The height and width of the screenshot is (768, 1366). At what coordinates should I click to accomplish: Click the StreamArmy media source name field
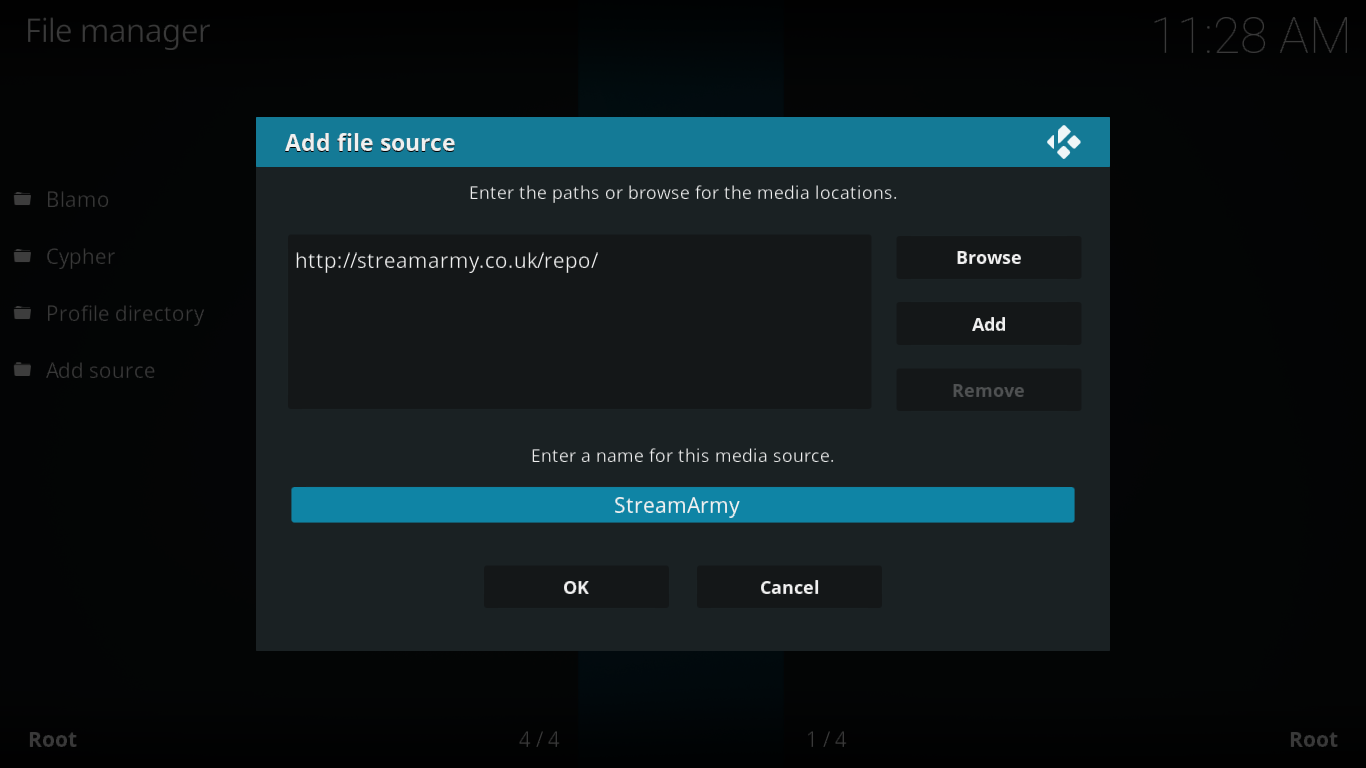682,505
